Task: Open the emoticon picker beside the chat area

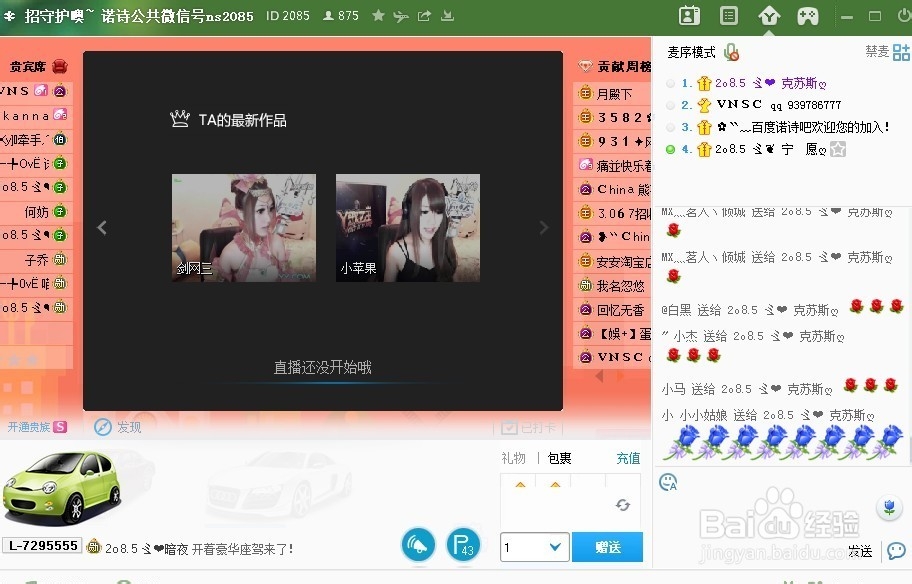Action: (666, 482)
